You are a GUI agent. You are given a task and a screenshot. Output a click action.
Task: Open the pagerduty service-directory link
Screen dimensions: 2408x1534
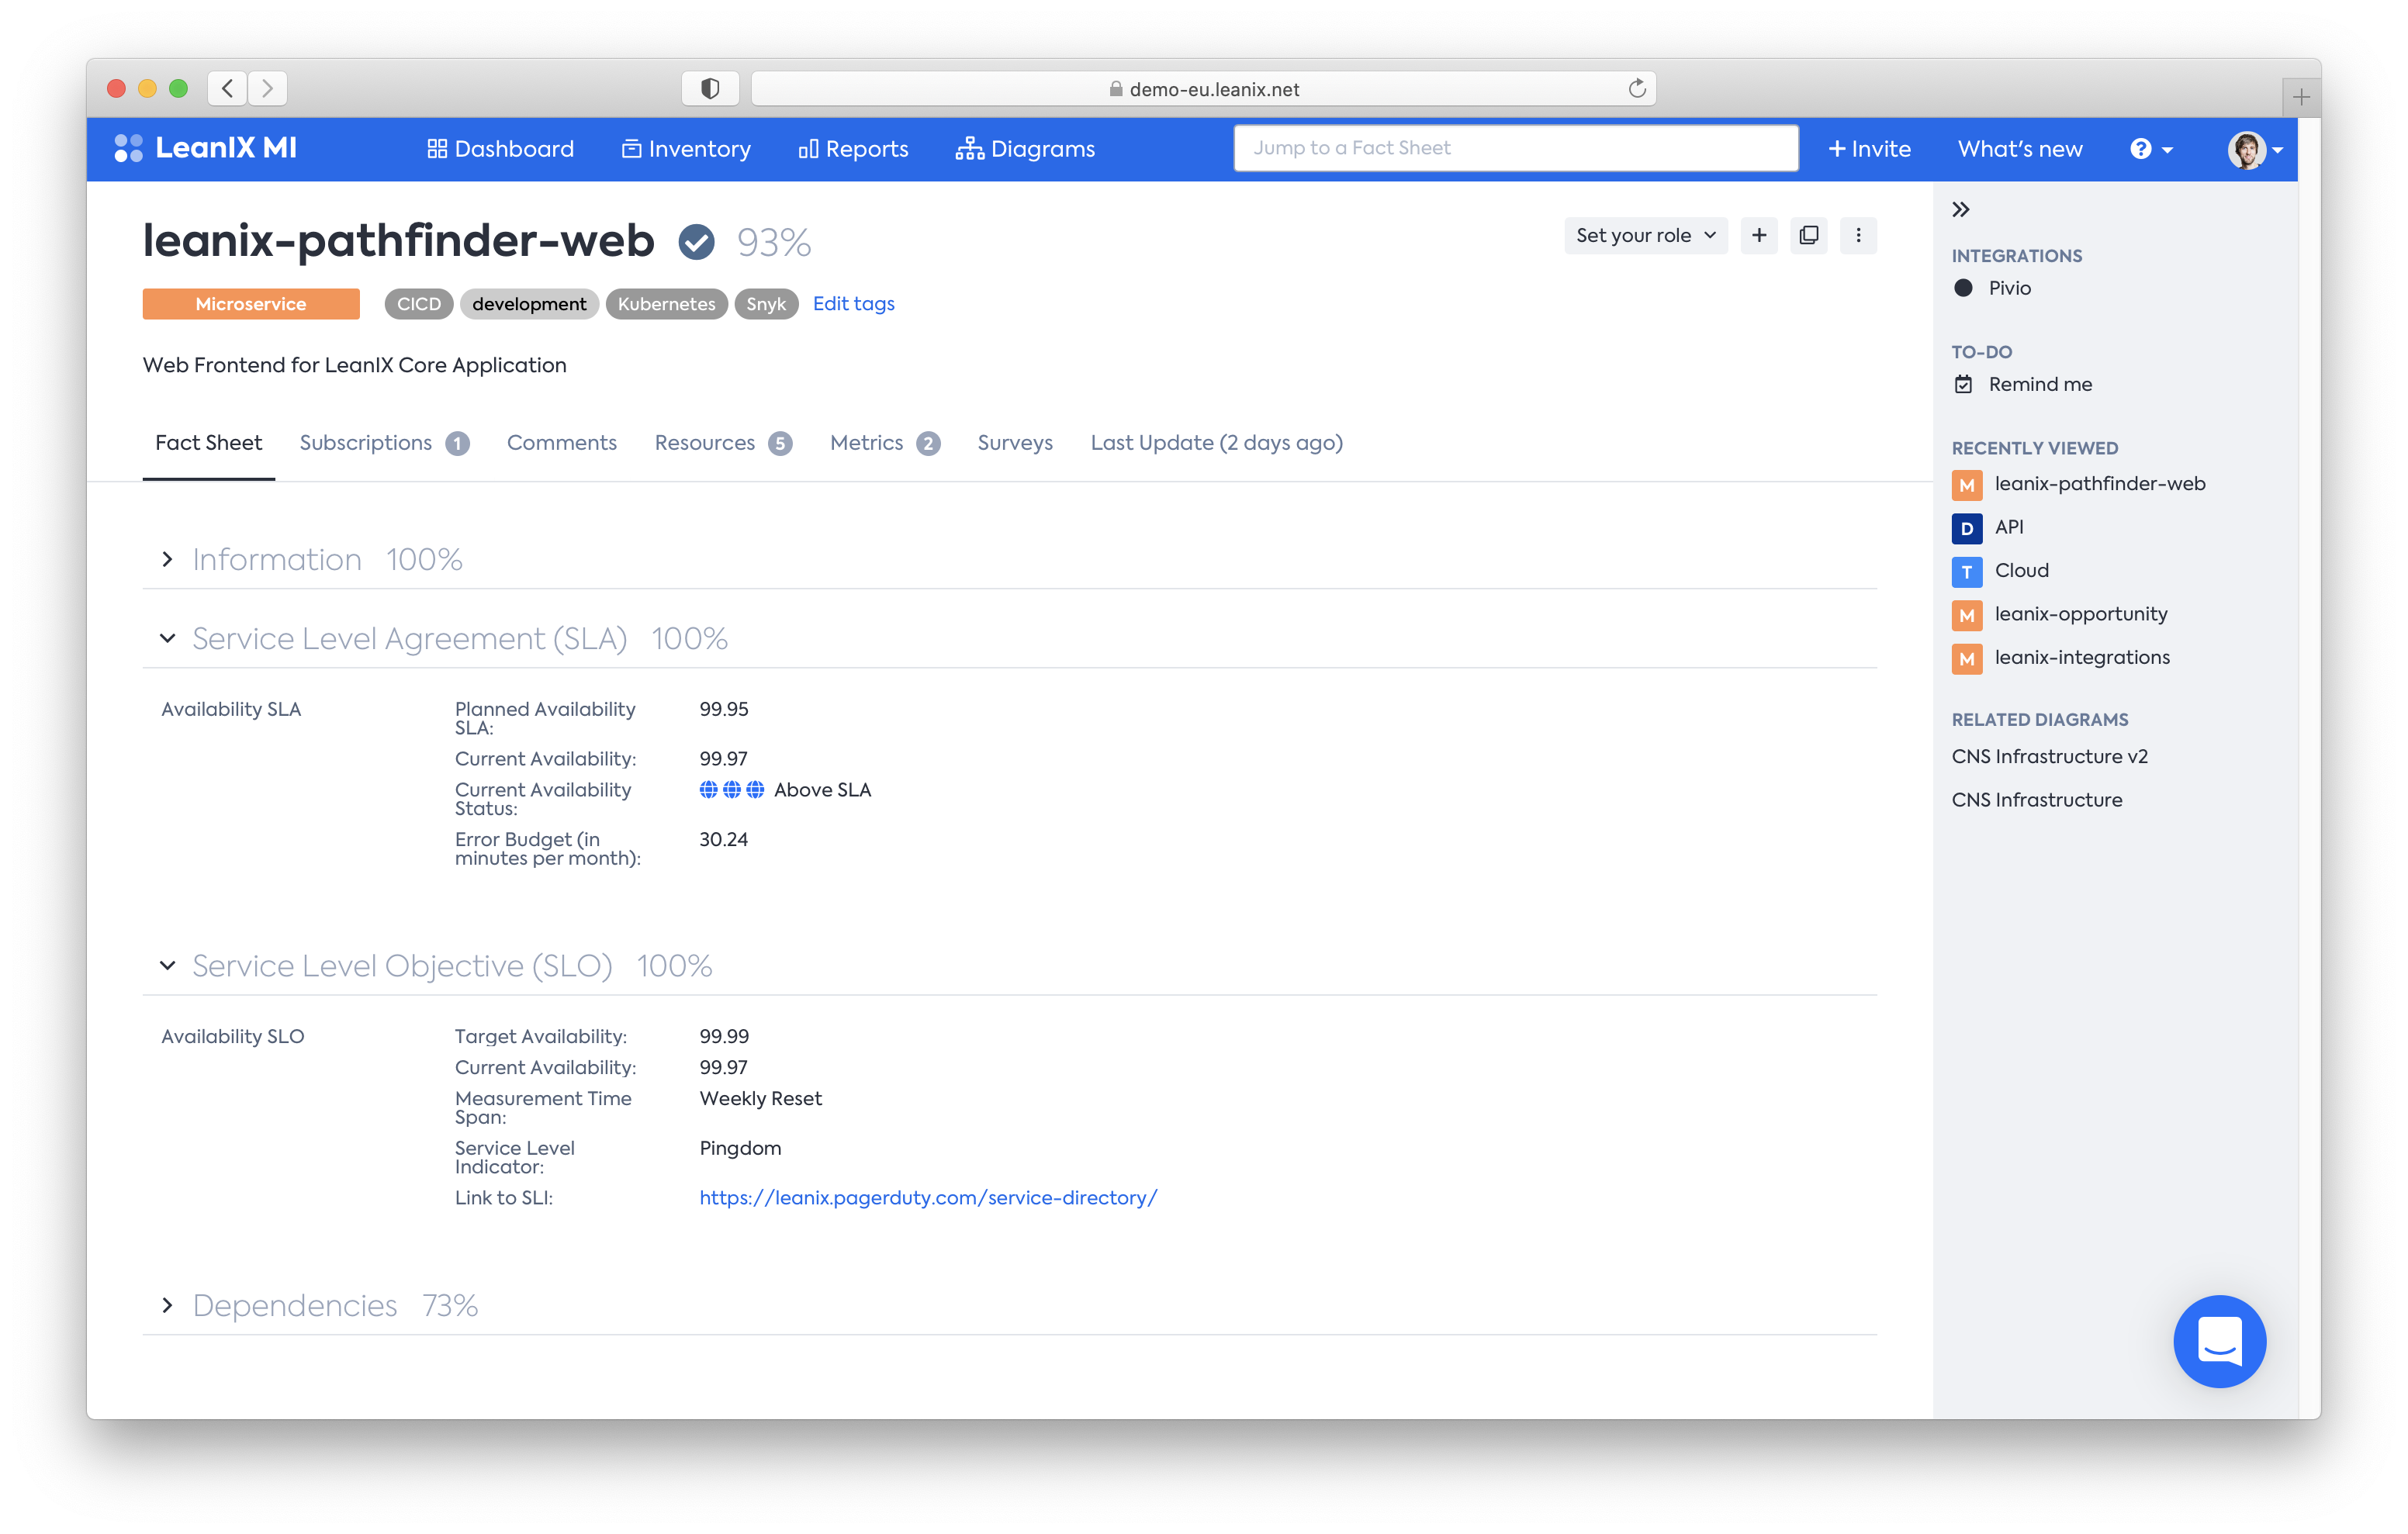pyautogui.click(x=928, y=1197)
